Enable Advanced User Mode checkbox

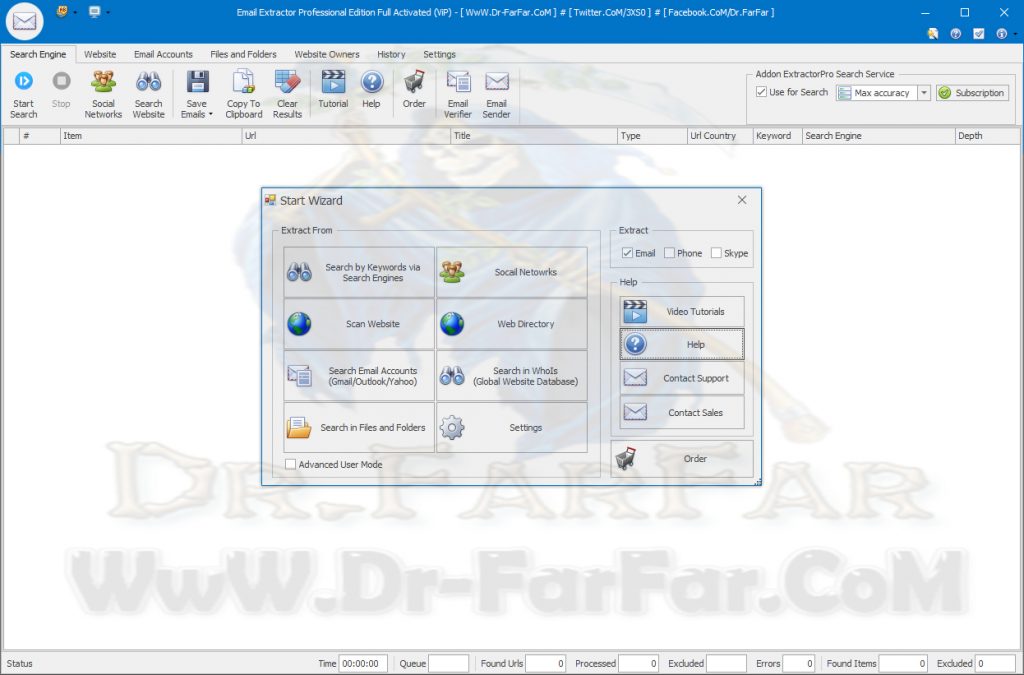(x=291, y=464)
